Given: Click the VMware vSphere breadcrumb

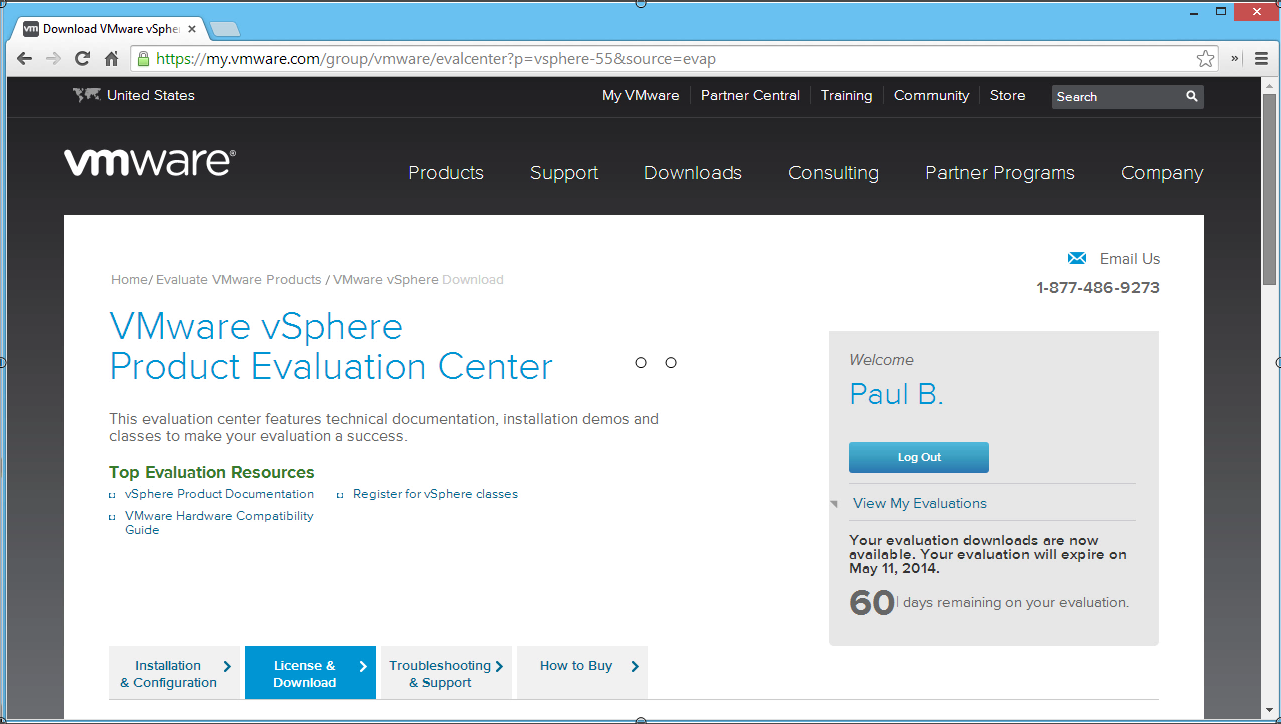Looking at the screenshot, I should pos(386,280).
